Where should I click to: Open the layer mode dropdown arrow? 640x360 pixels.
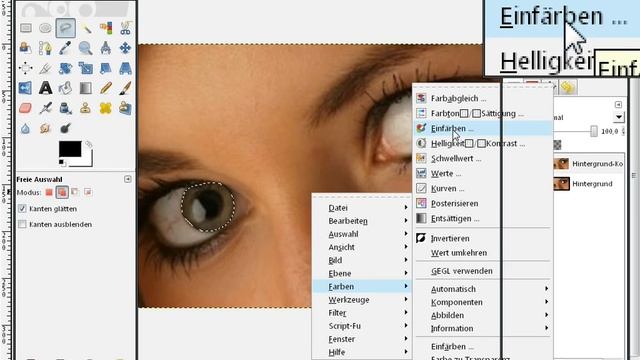pos(619,118)
